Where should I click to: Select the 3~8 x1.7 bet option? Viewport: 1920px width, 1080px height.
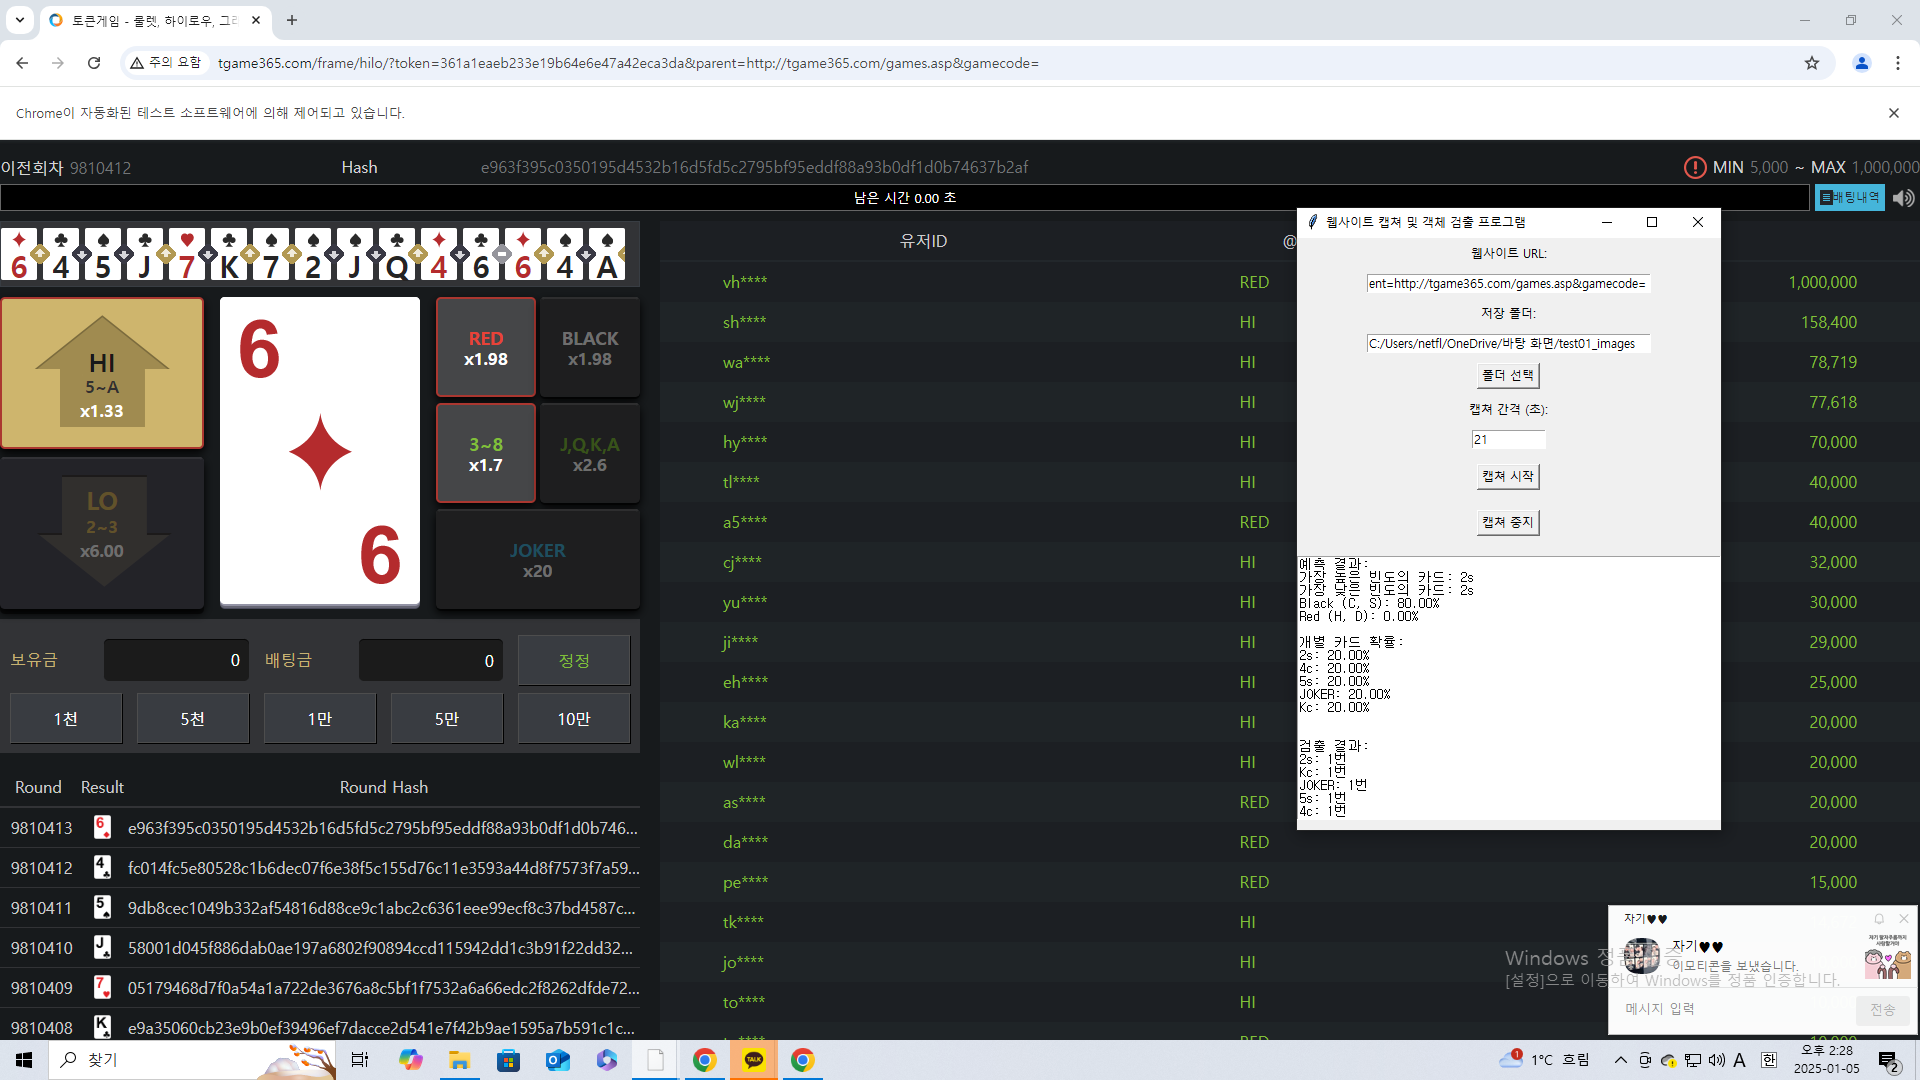pos(486,454)
